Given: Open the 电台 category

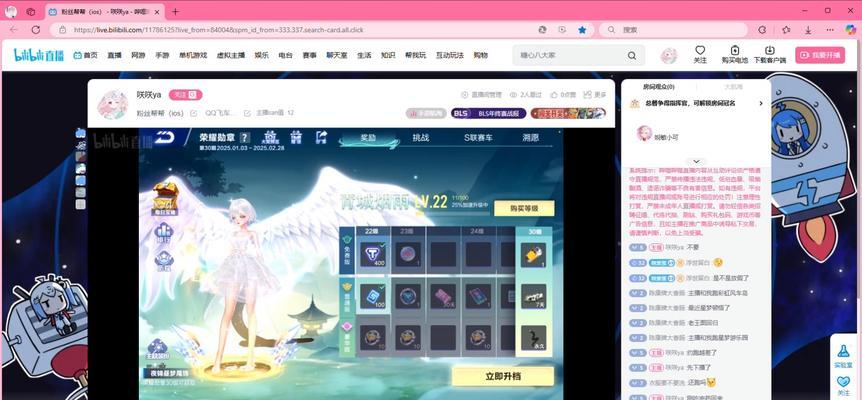Looking at the screenshot, I should (x=285, y=55).
